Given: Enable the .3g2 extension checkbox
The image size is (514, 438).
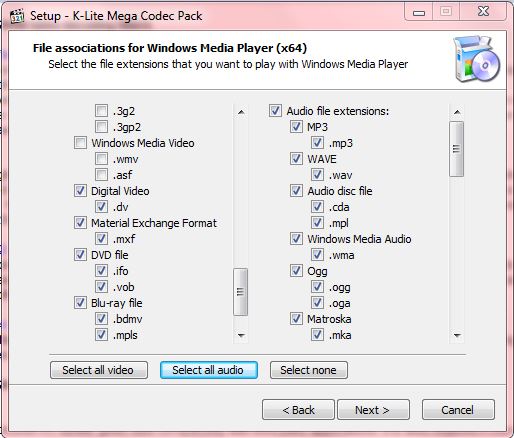Looking at the screenshot, I should (x=101, y=111).
